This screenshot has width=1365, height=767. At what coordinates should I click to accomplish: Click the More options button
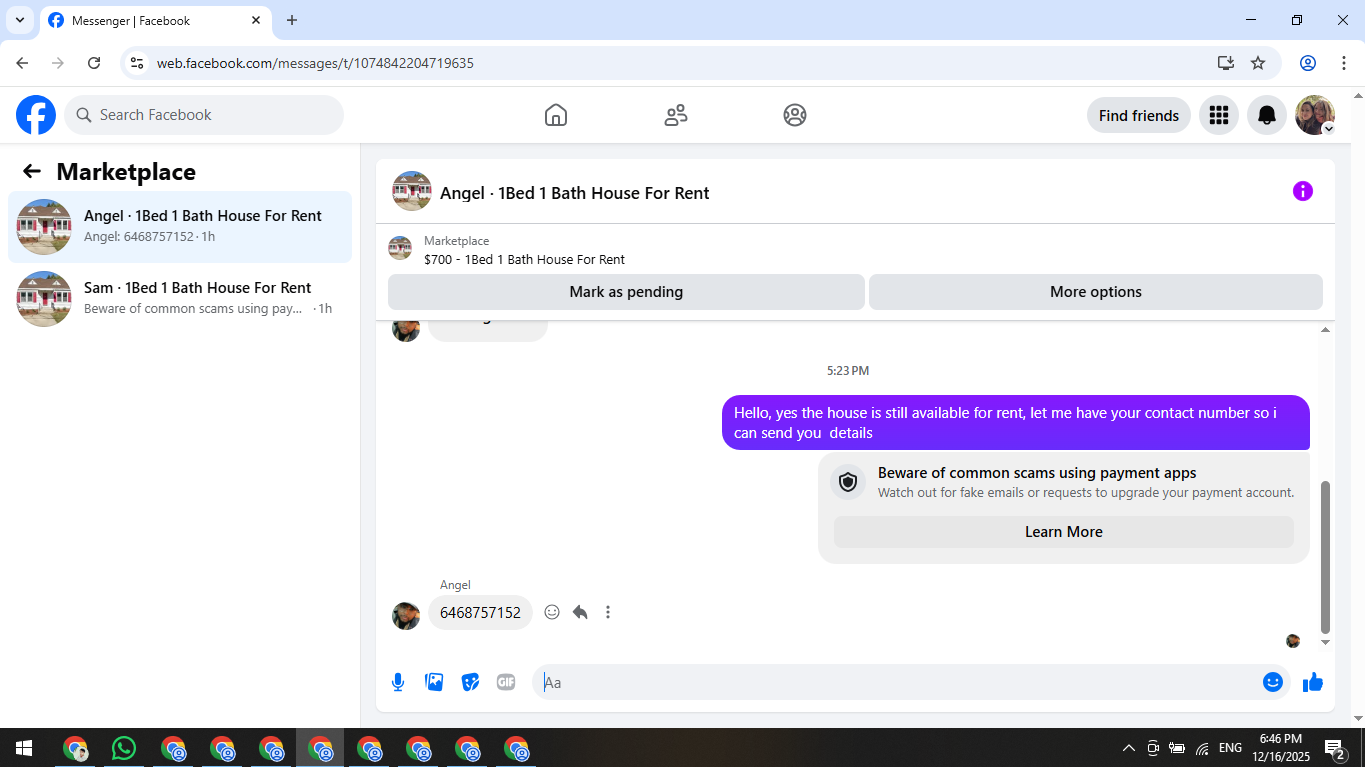pyautogui.click(x=1096, y=292)
